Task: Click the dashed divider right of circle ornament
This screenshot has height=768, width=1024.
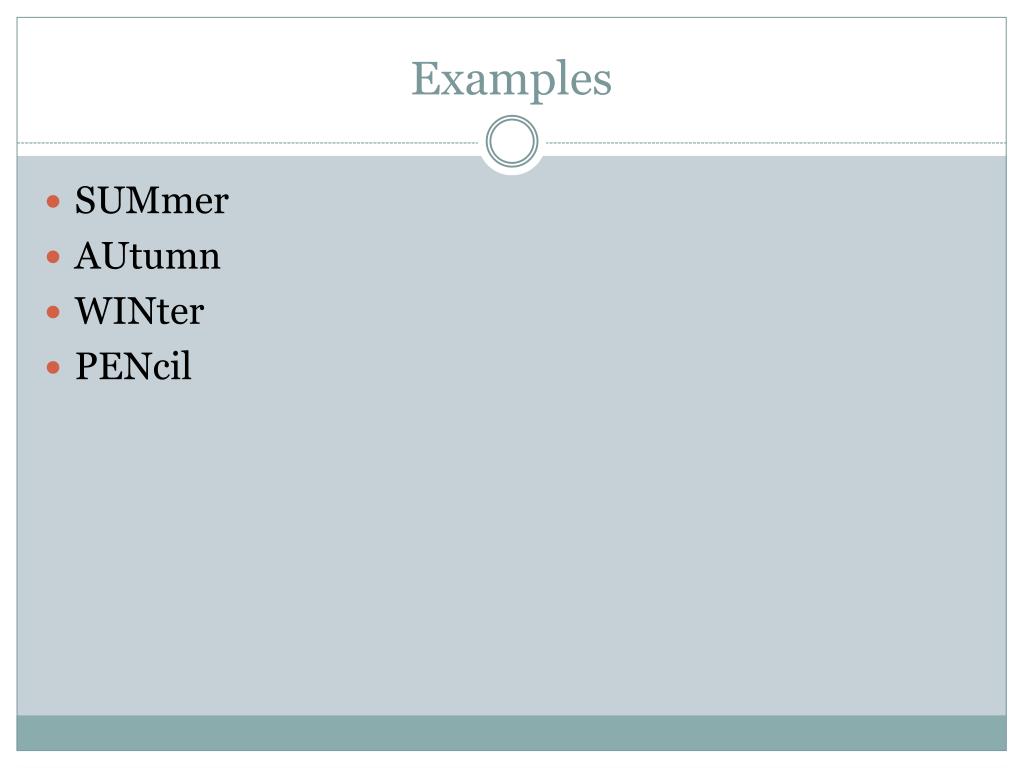Action: point(776,142)
